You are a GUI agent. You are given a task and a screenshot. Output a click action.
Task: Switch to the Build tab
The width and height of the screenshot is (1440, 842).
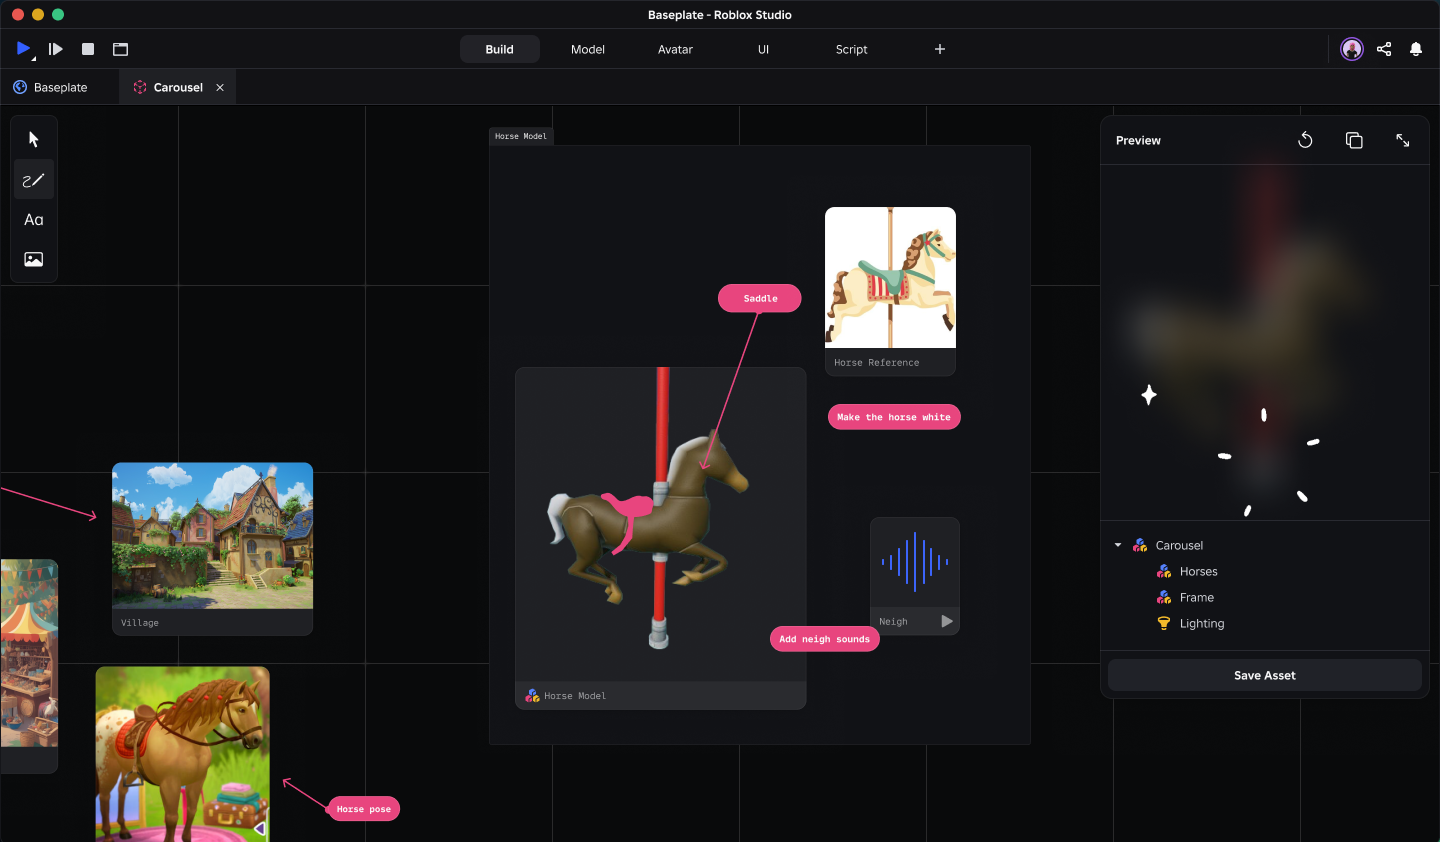(500, 49)
